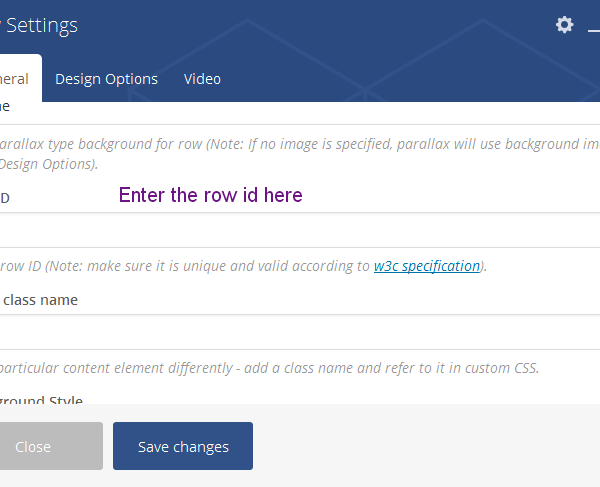Screen dimensions: 600x487
Task: Click the Extra class name label
Action: tap(40, 300)
